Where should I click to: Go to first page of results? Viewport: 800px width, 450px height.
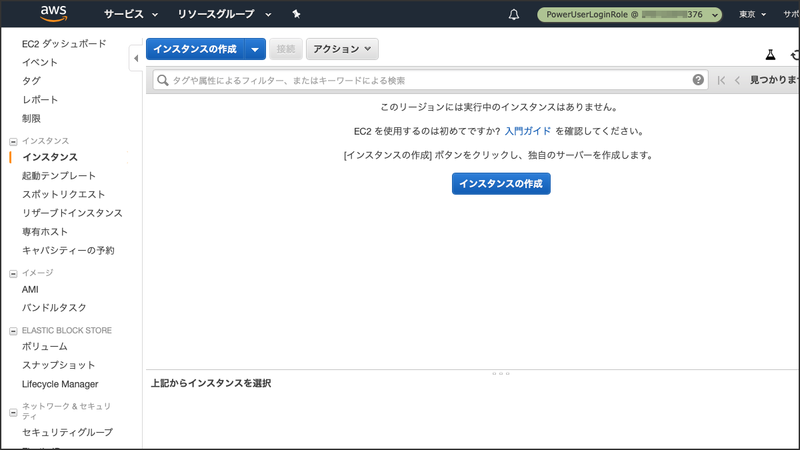[x=721, y=80]
